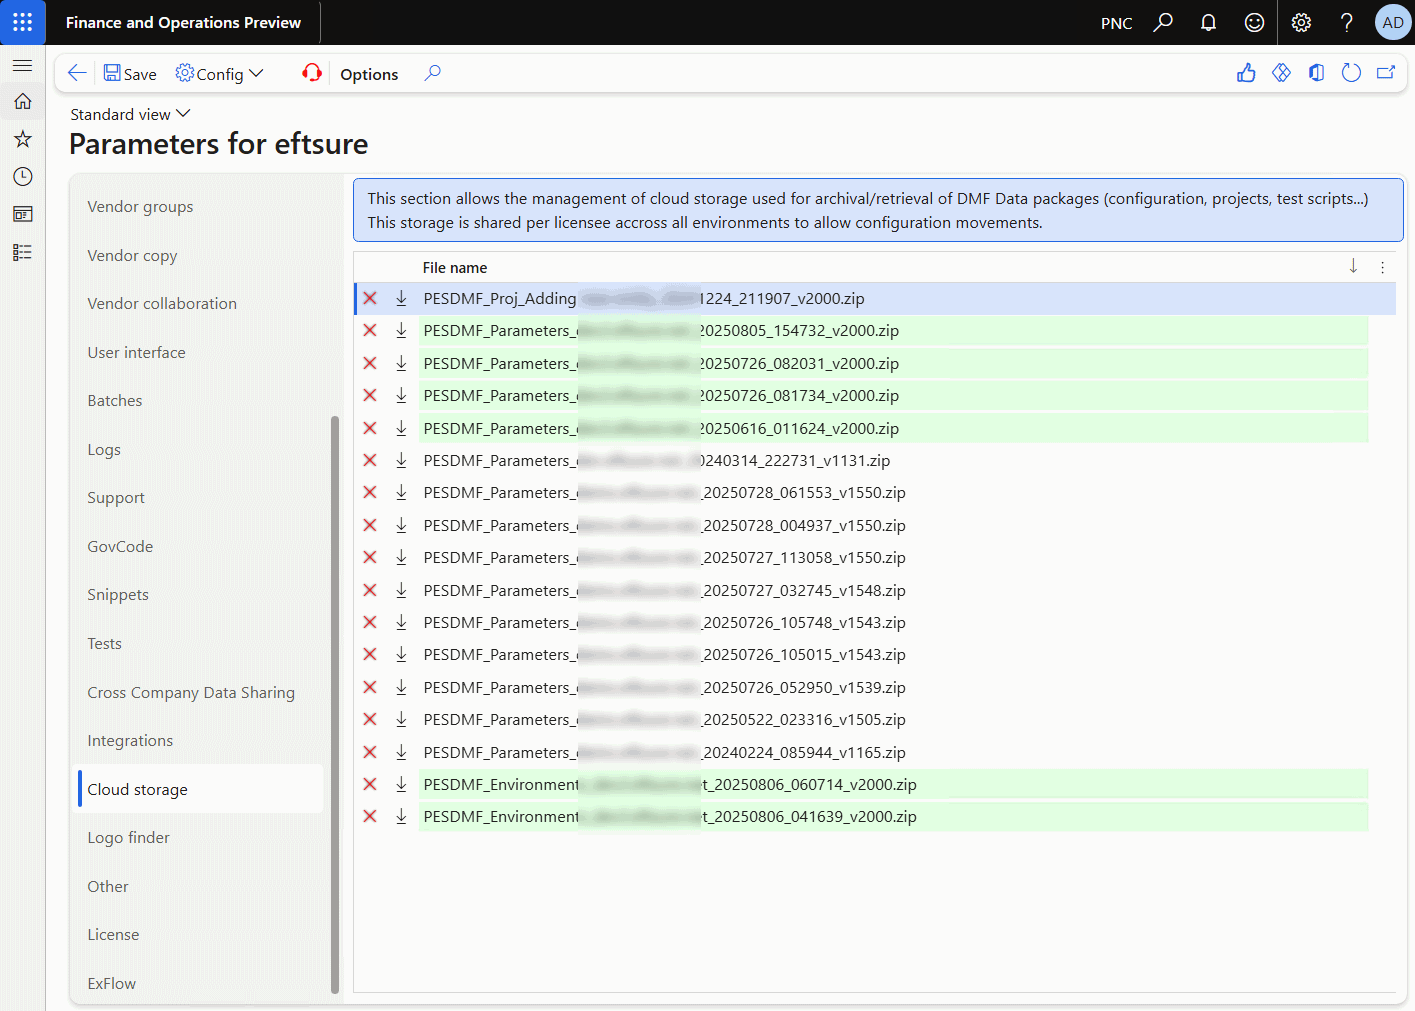Select file name ending 20250522_023316_v1505.zip
1415x1011 pixels.
664,719
